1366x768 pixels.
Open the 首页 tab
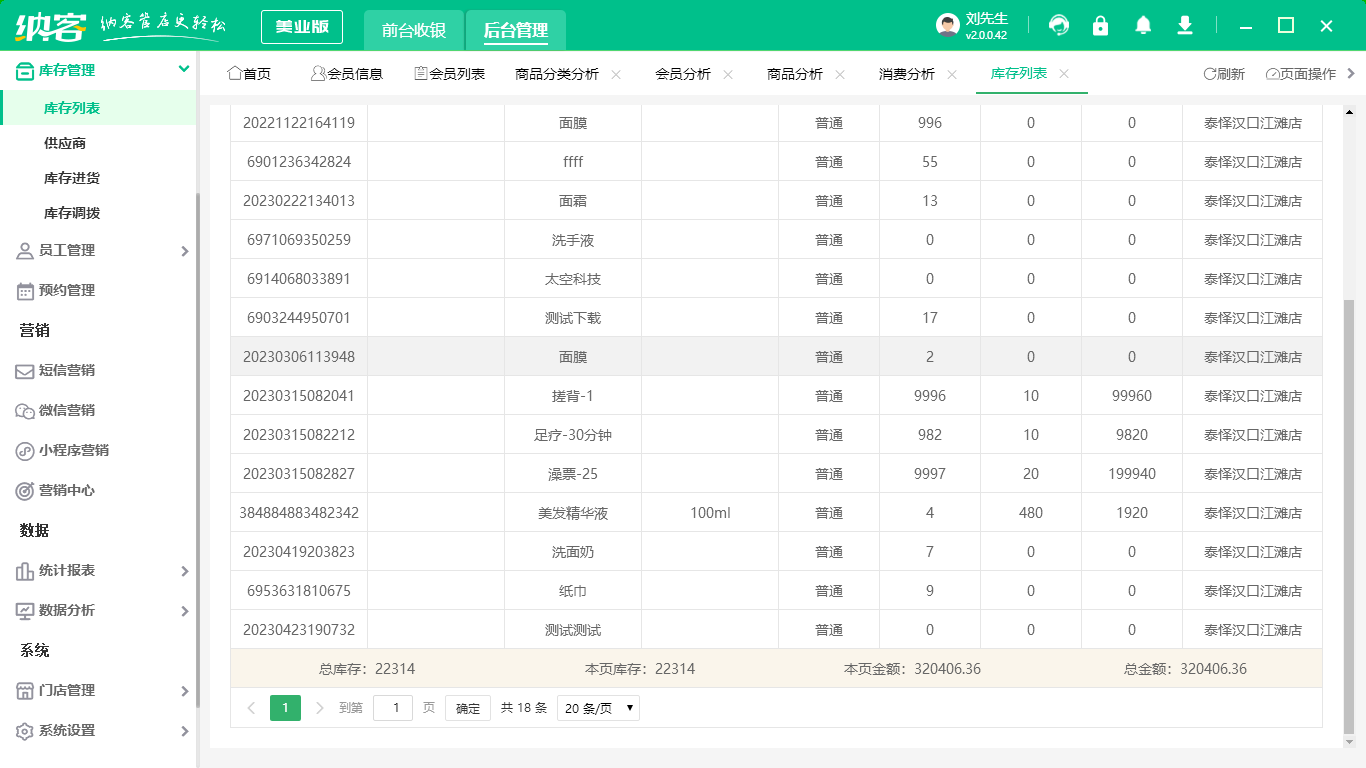click(x=249, y=74)
